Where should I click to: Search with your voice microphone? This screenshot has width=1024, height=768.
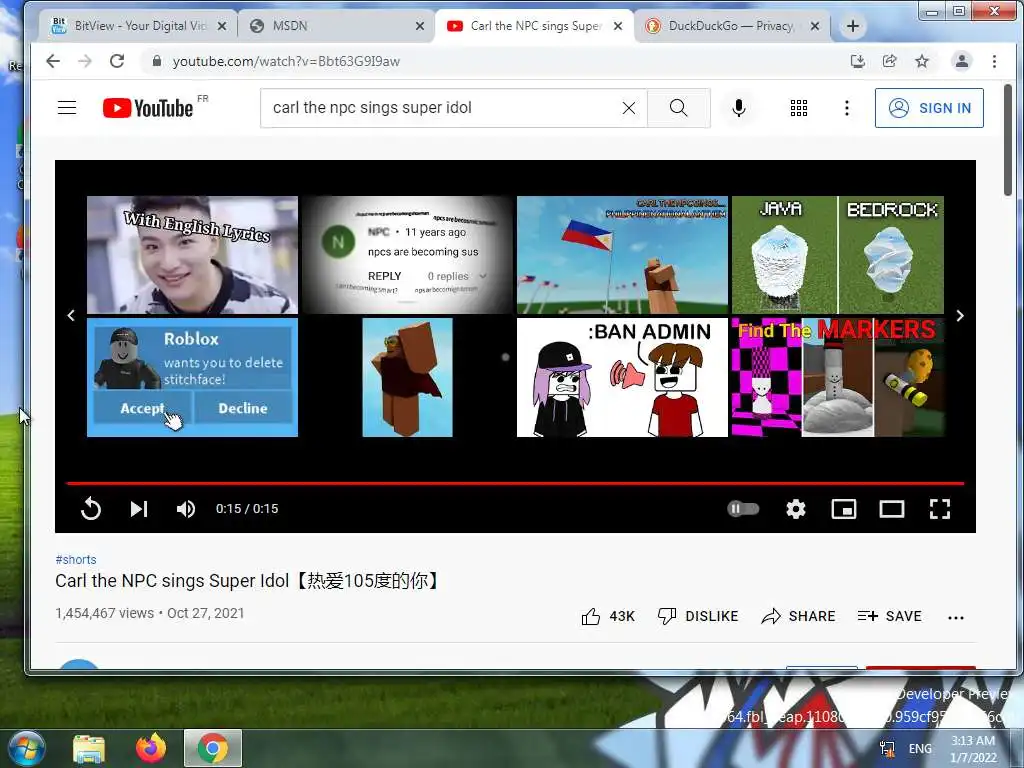739,108
